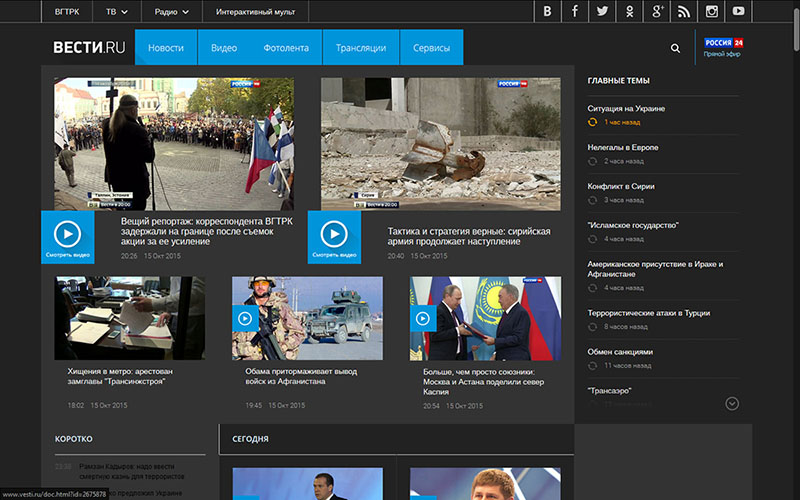800x500 pixels.
Task: Switch to the Трансляции tab
Action: pyautogui.click(x=361, y=47)
